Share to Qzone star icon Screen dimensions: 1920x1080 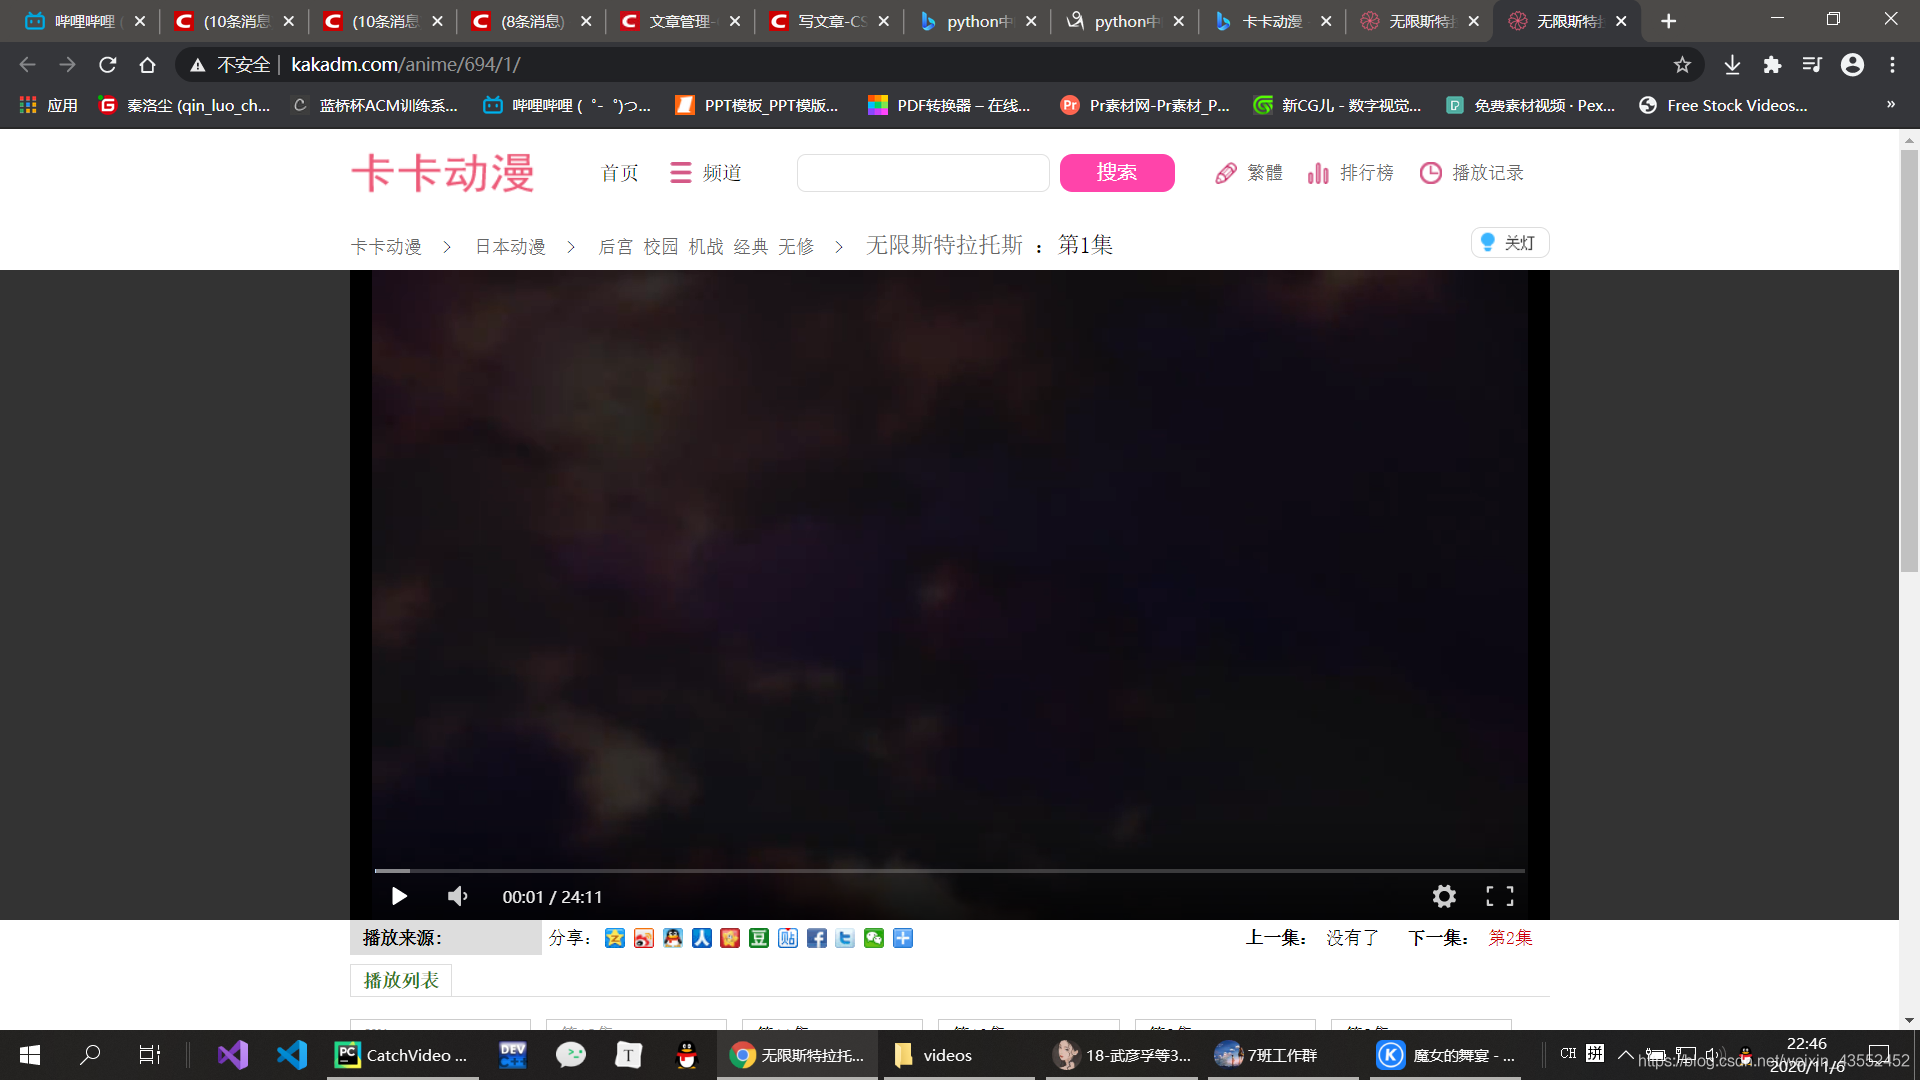[614, 938]
